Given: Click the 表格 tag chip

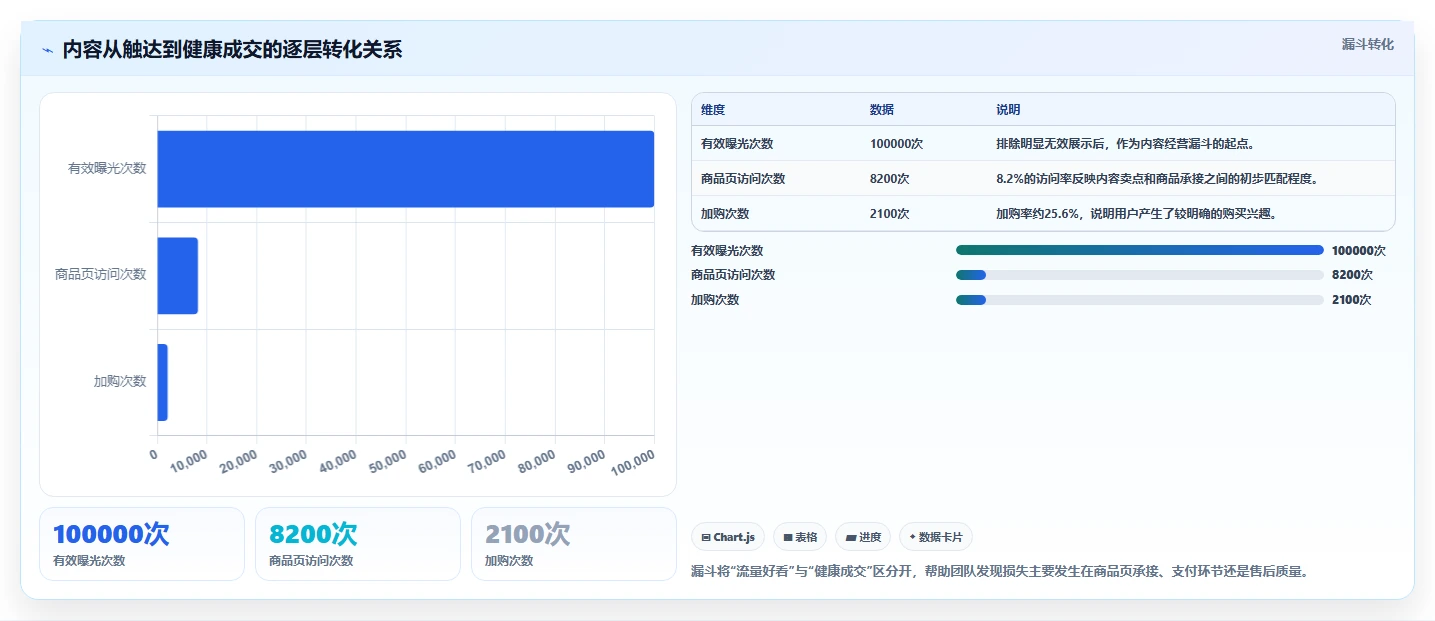Looking at the screenshot, I should [x=800, y=537].
